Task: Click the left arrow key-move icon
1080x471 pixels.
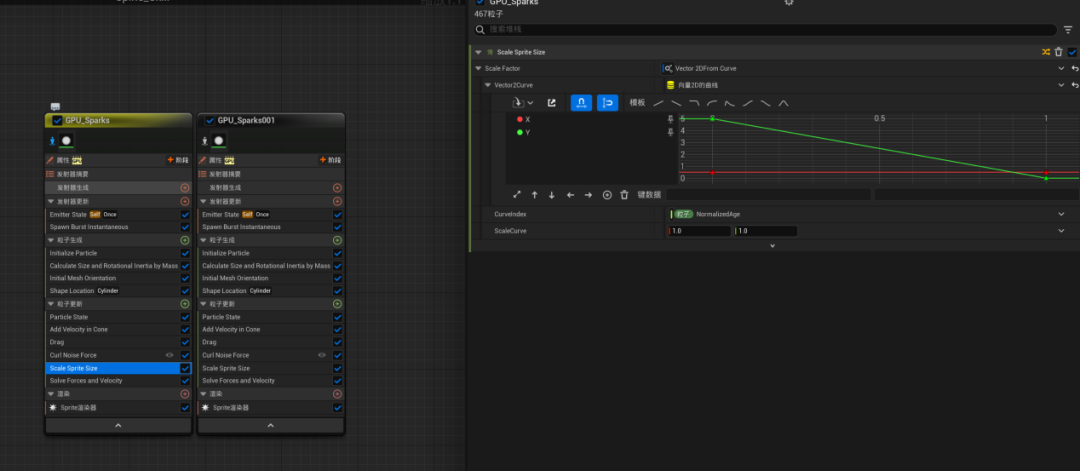Action: click(x=570, y=195)
